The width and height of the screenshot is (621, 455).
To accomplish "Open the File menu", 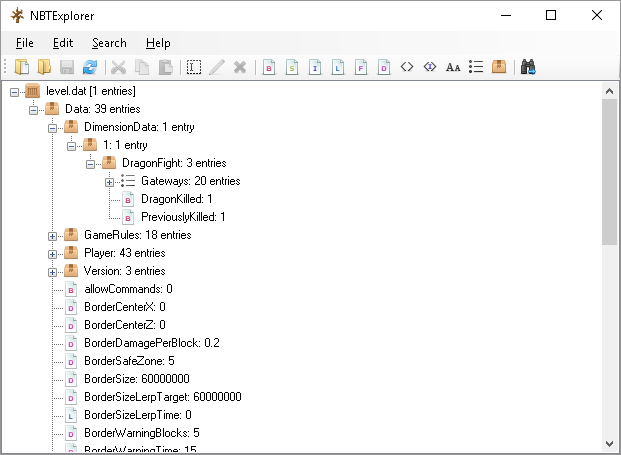I will coord(25,43).
